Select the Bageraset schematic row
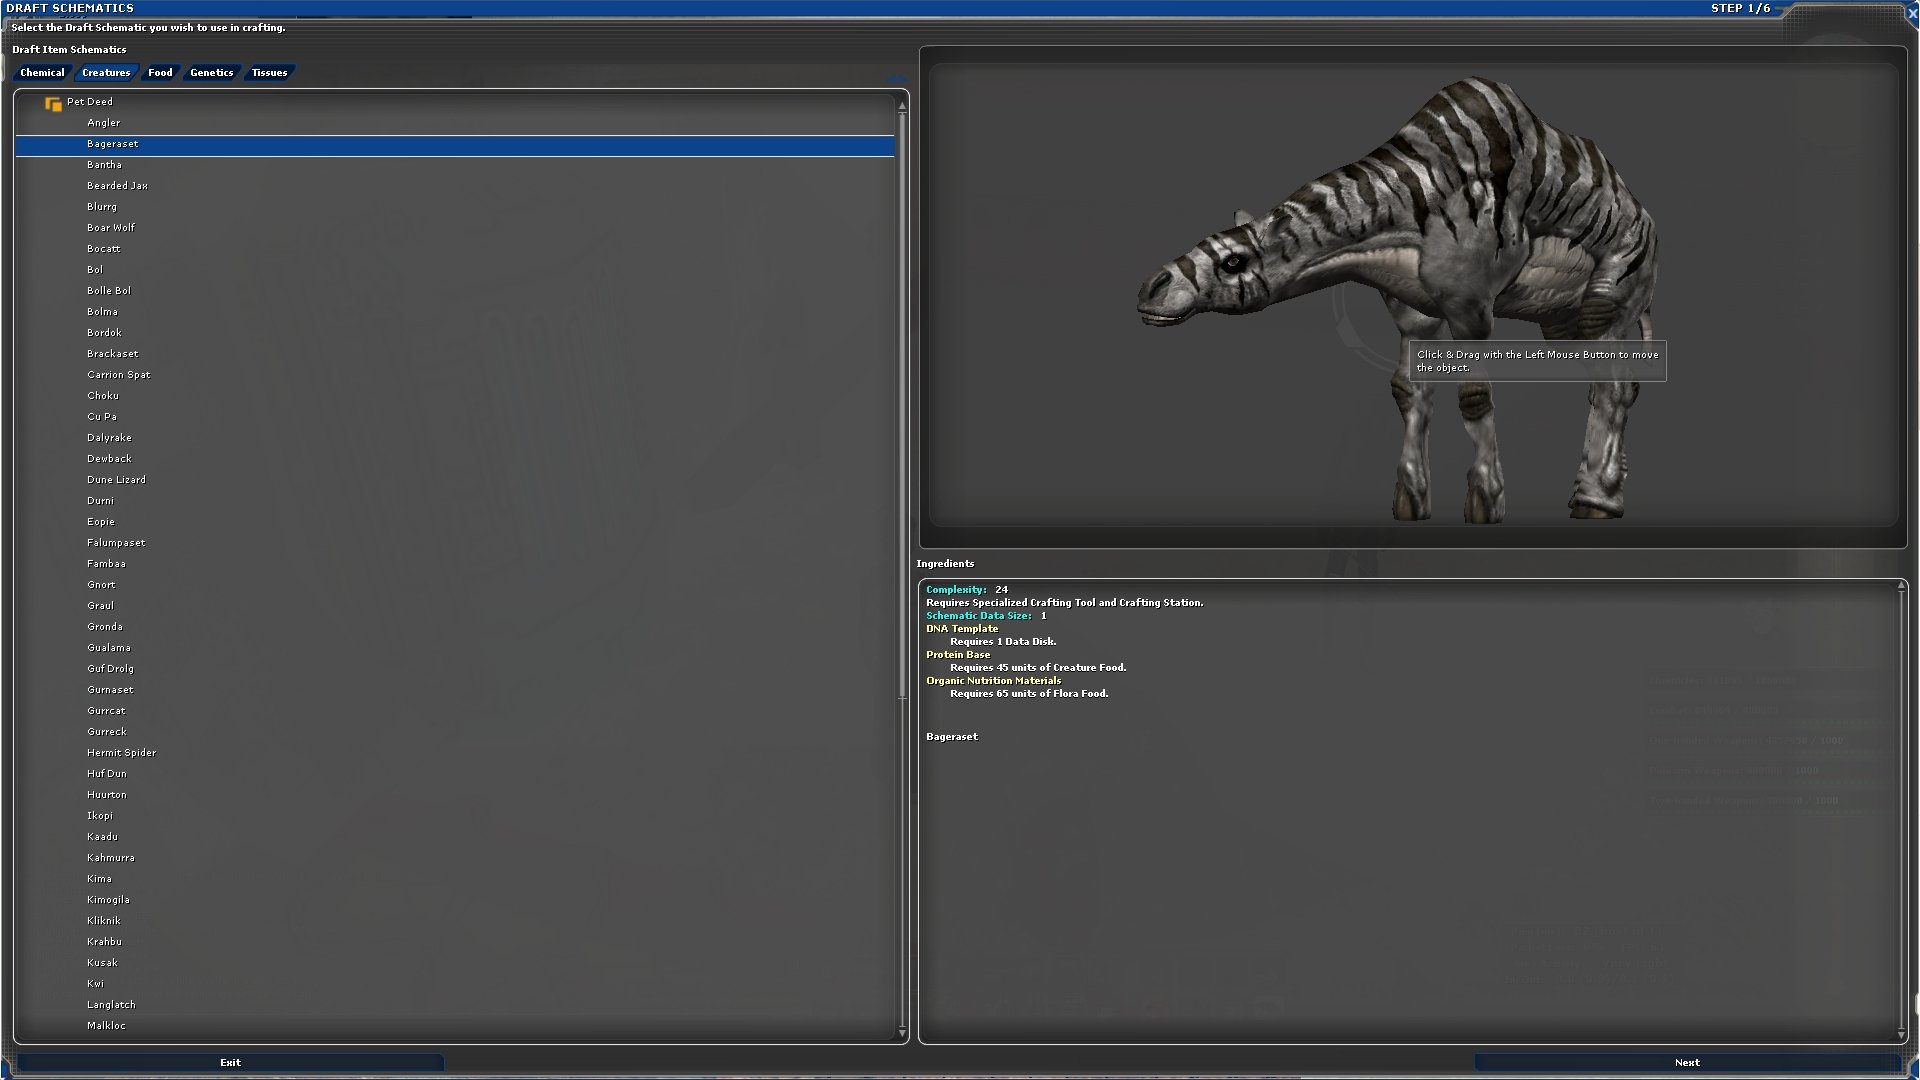The height and width of the screenshot is (1080, 1920). pos(455,145)
